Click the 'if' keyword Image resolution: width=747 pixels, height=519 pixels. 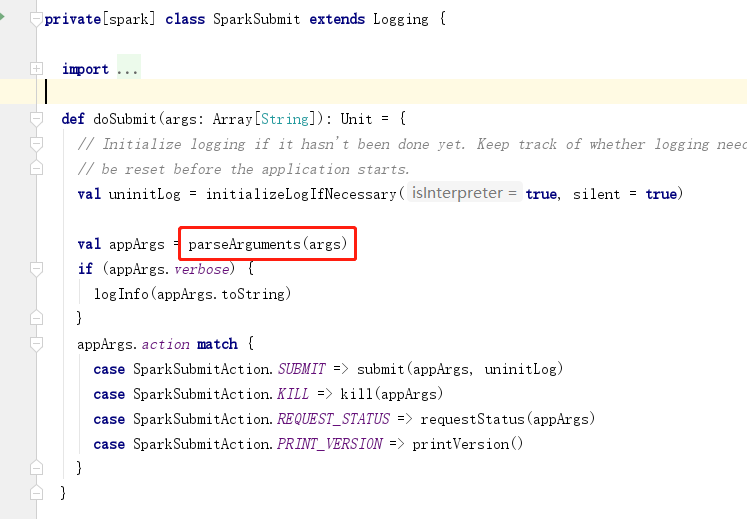[85, 269]
